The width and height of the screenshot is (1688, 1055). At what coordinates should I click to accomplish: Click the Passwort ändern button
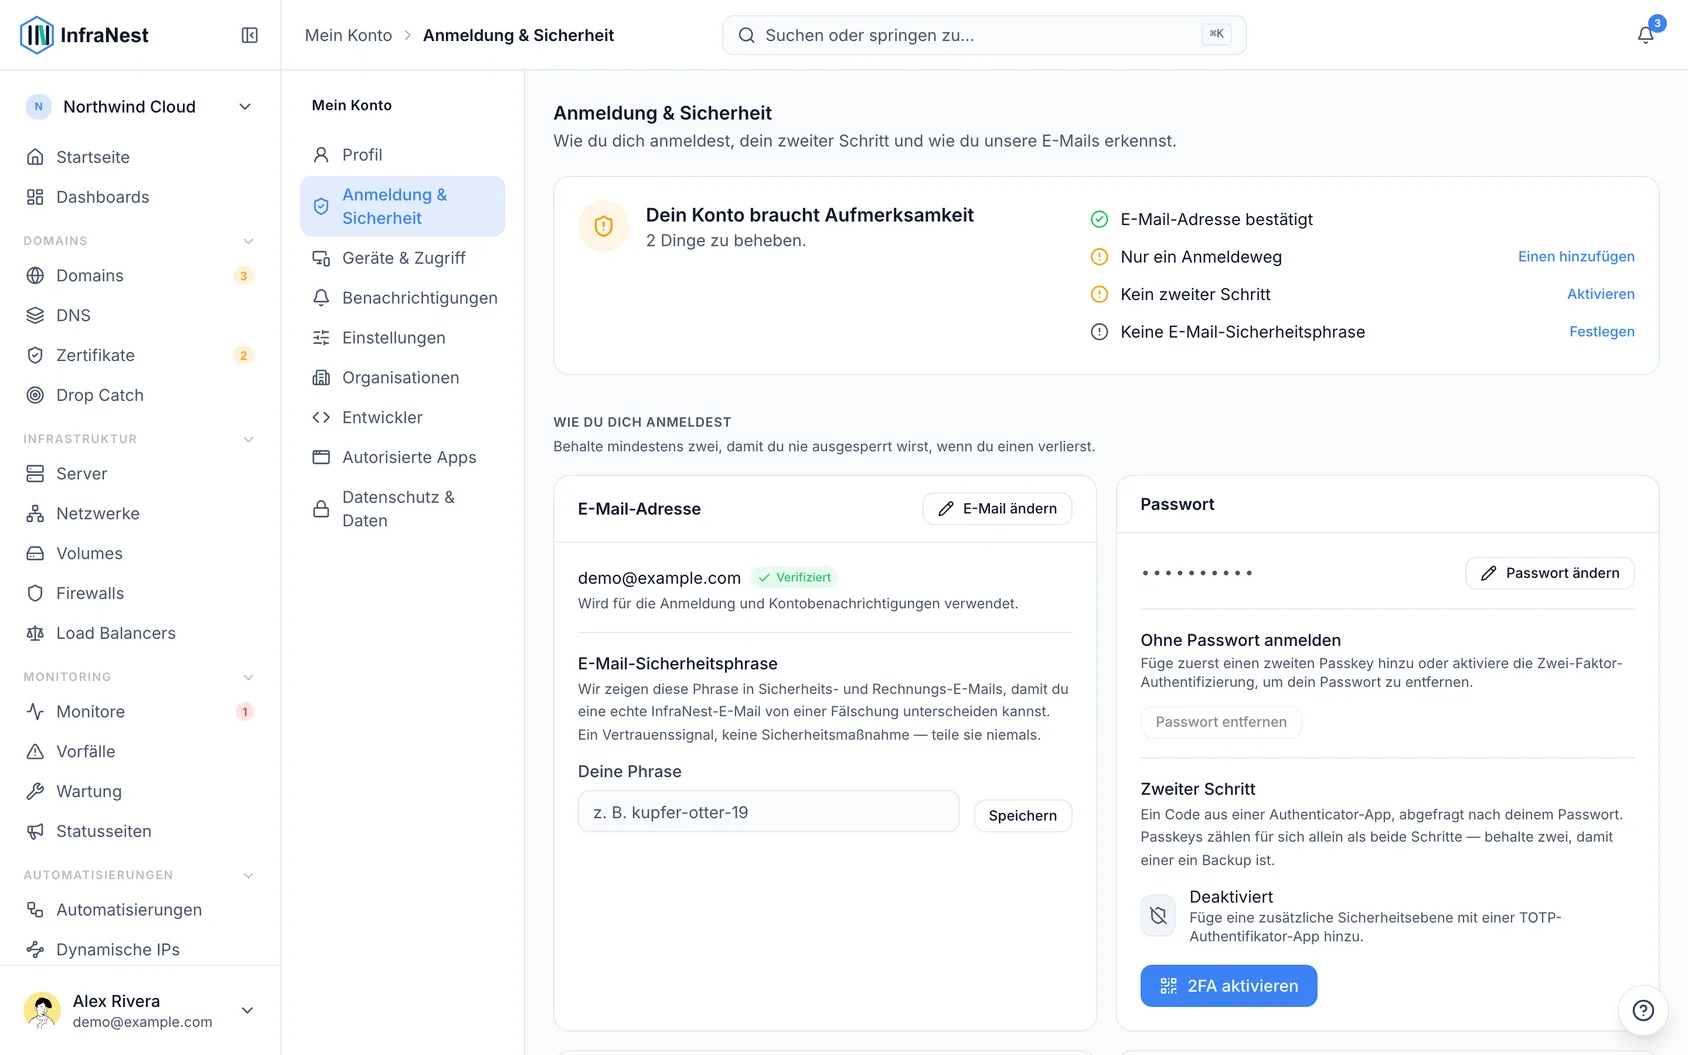pyautogui.click(x=1550, y=573)
